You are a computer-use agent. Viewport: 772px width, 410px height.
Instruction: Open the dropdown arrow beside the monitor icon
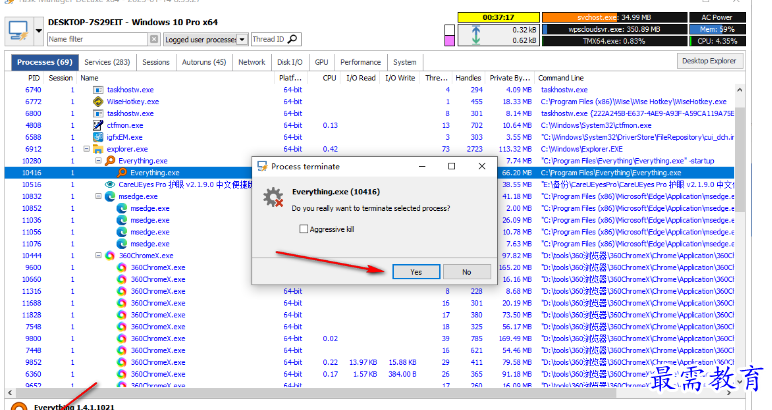38,31
